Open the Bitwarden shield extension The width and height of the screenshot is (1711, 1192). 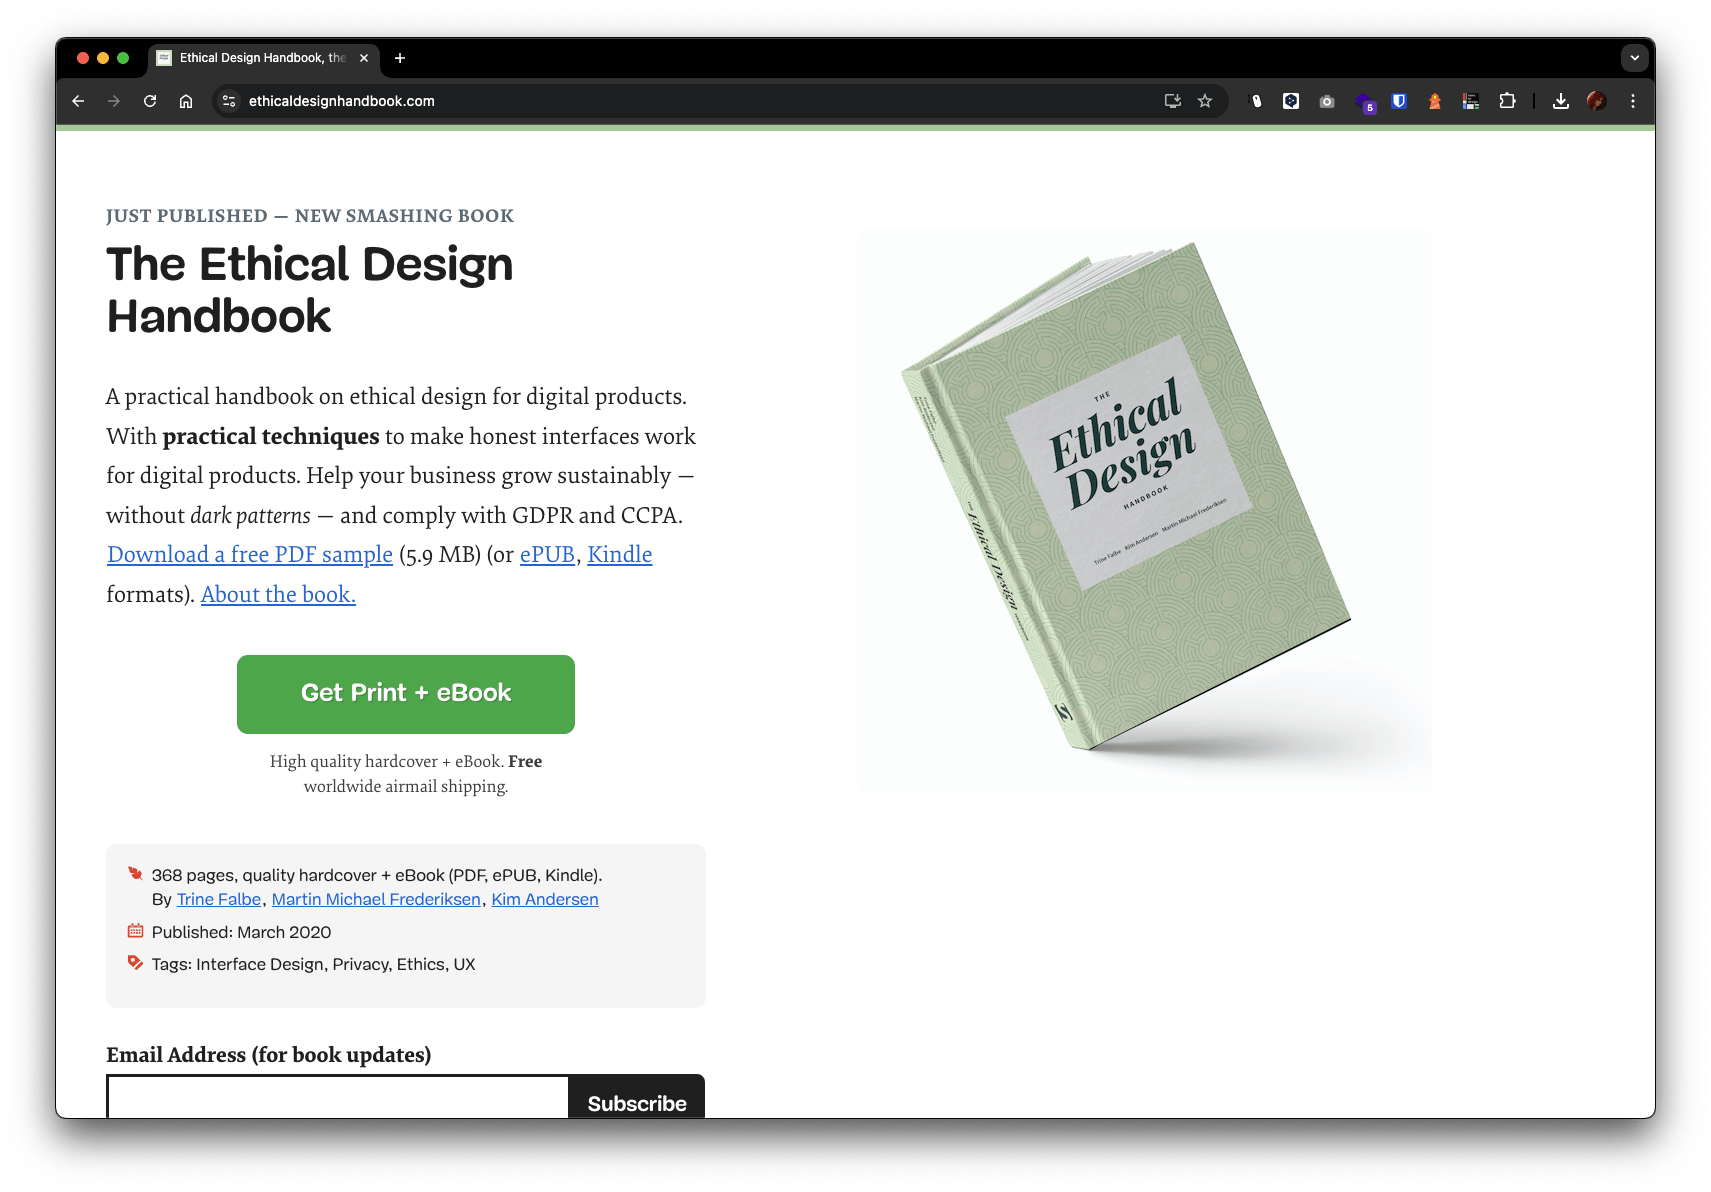point(1399,101)
